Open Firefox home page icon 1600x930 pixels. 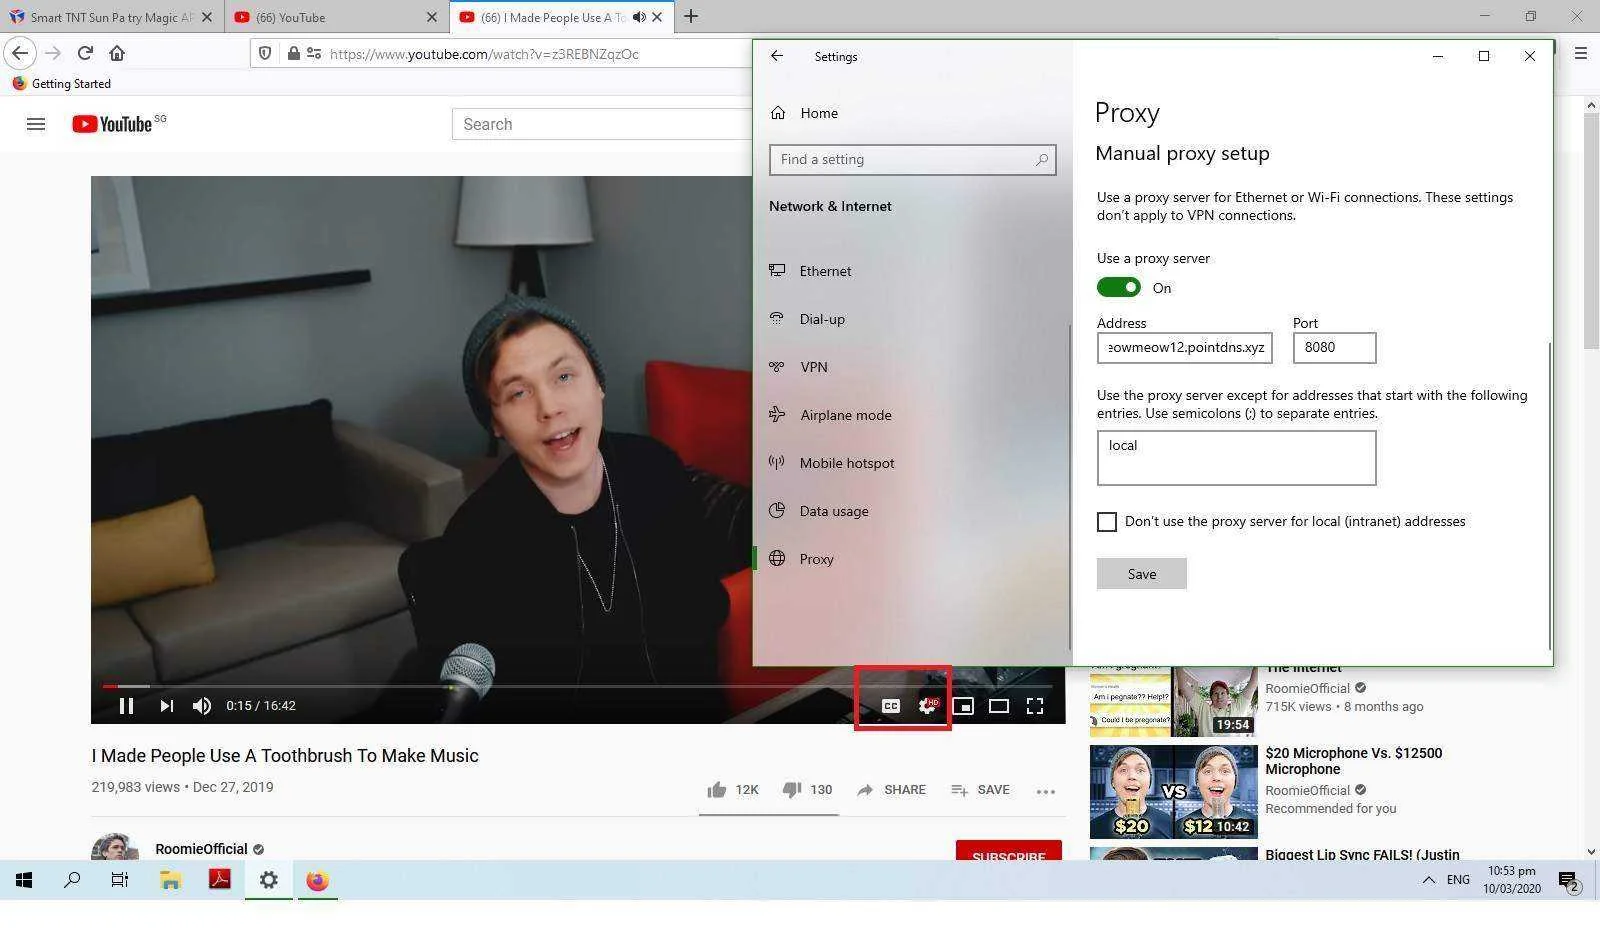click(117, 54)
